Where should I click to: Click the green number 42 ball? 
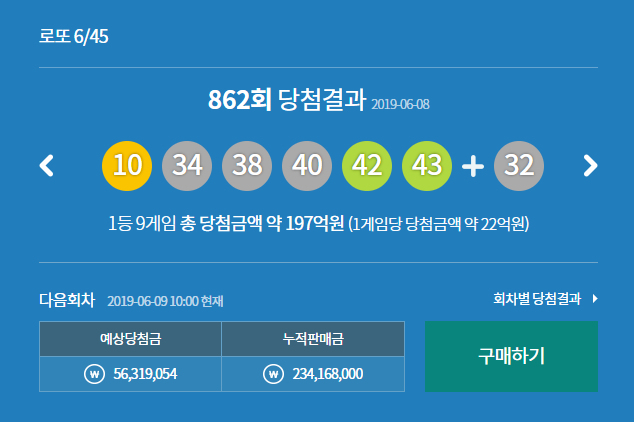click(x=367, y=166)
